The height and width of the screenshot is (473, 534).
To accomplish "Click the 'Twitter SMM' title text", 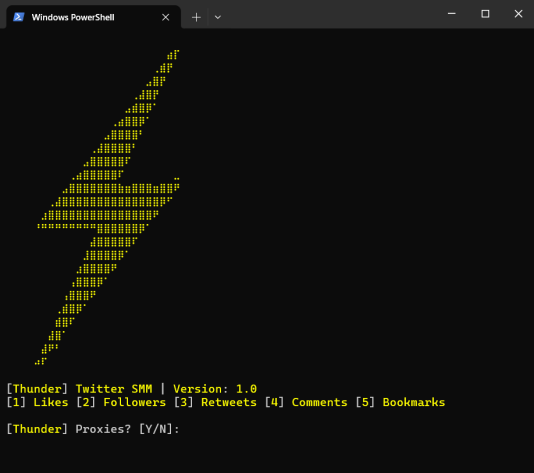I will [x=114, y=389].
